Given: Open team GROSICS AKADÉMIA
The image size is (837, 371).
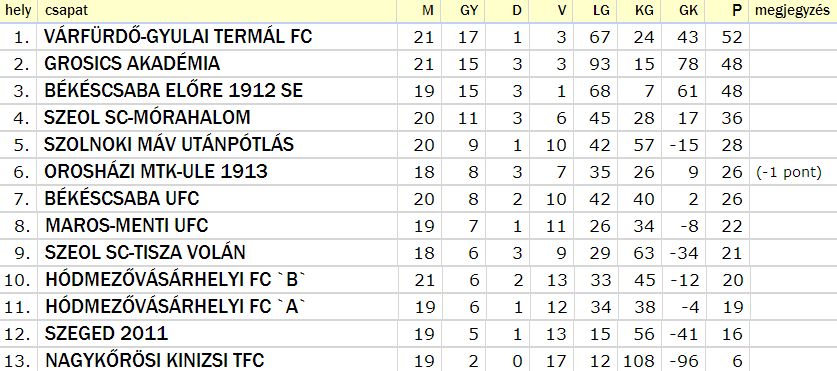Looking at the screenshot, I should [132, 64].
